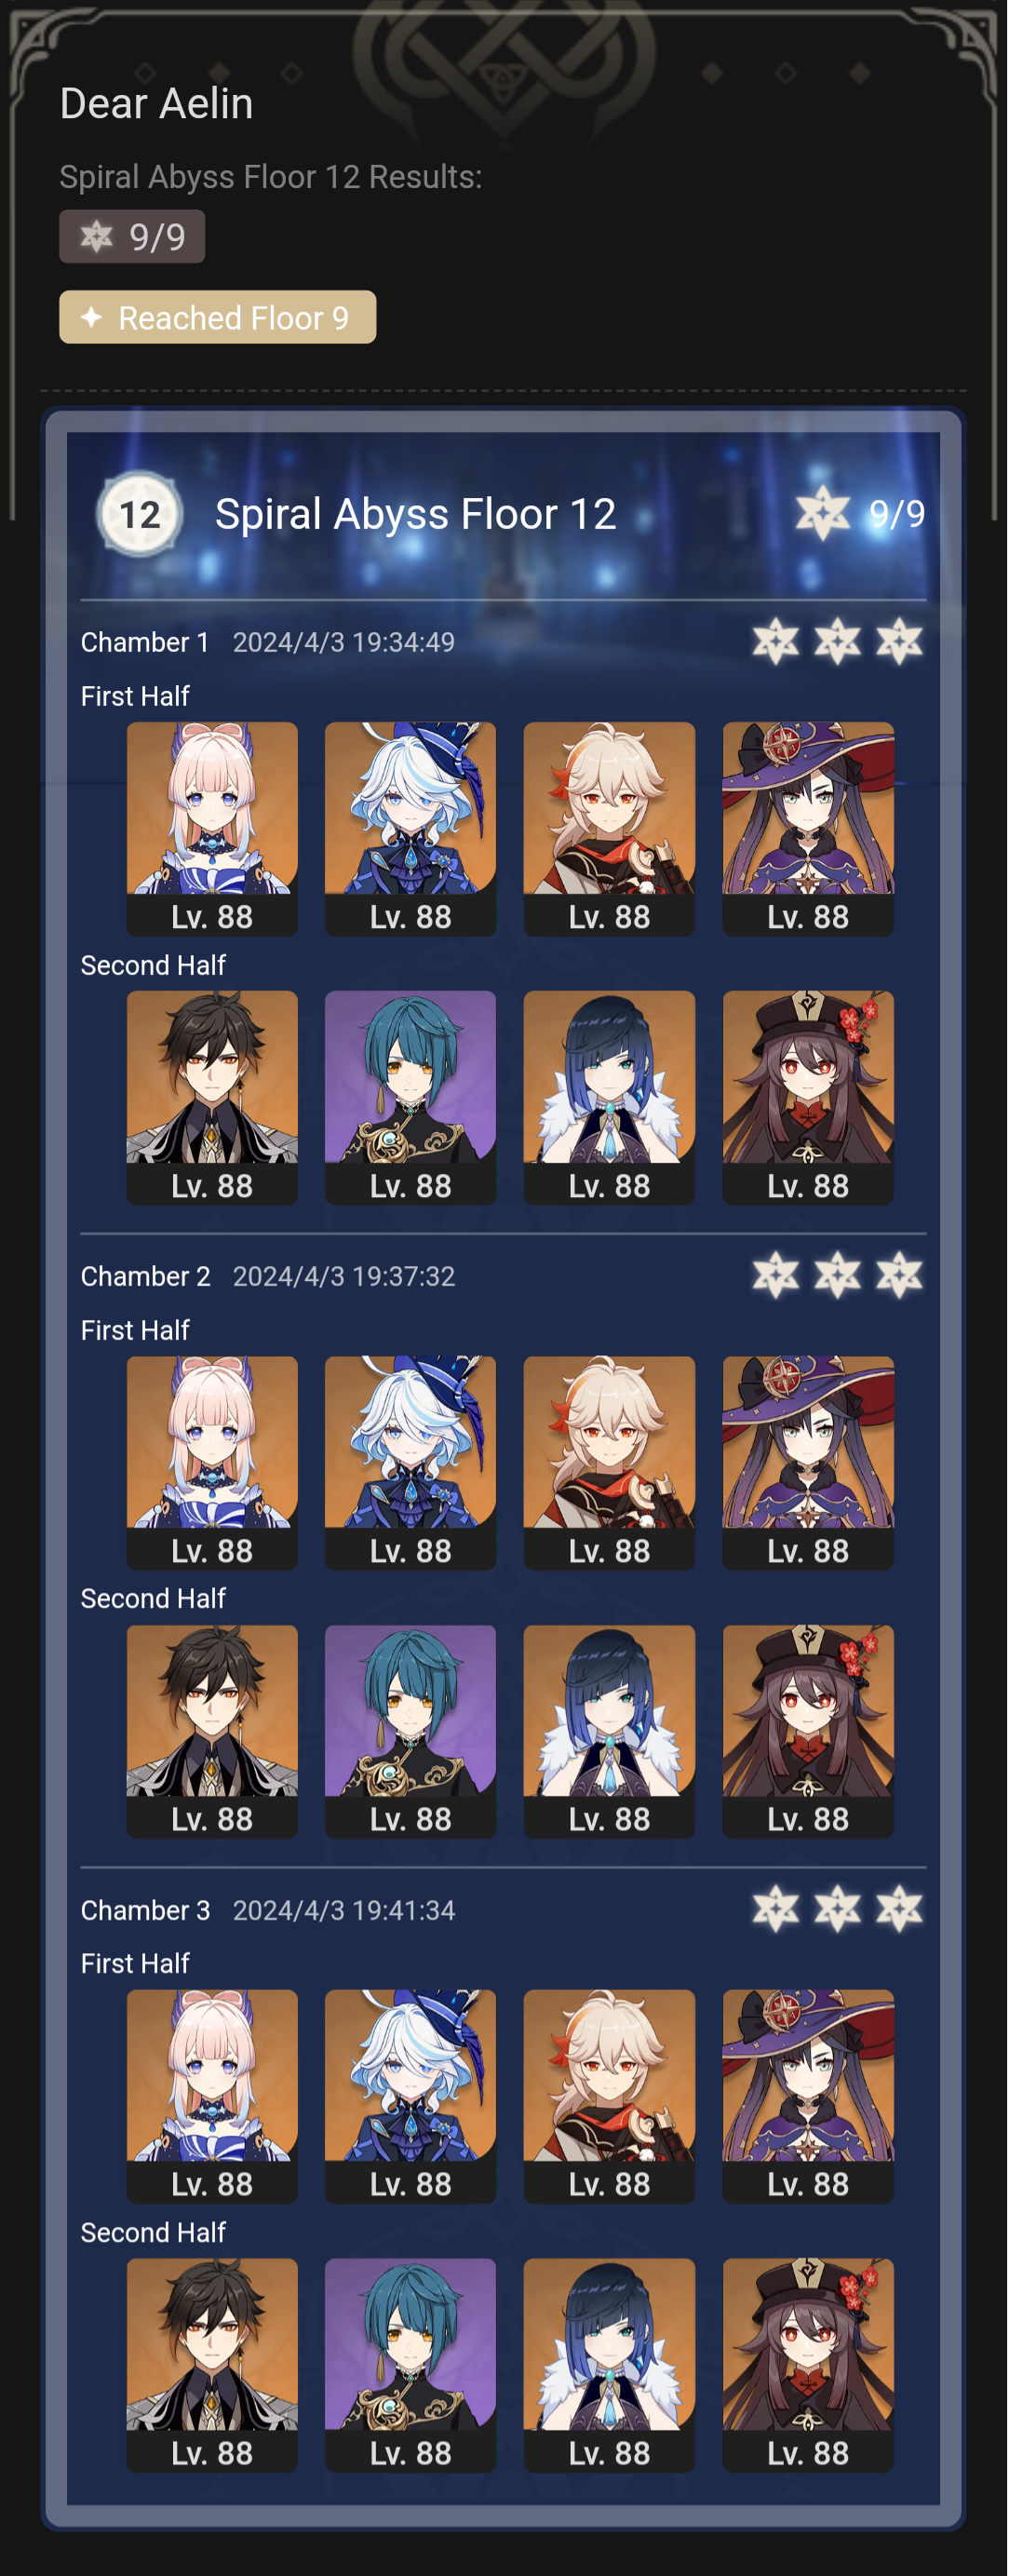Screen dimensions: 1009x2576
Task: Open red-flower hat character in Chamber 1 Second Half
Action: (808, 1097)
